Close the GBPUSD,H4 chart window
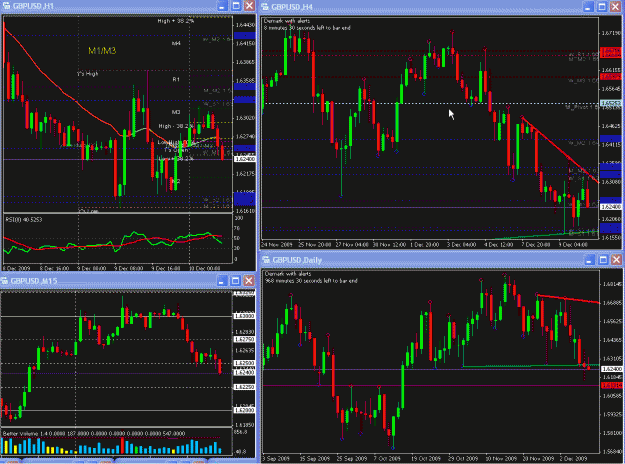Image resolution: width=625 pixels, height=464 pixels. [x=615, y=6]
